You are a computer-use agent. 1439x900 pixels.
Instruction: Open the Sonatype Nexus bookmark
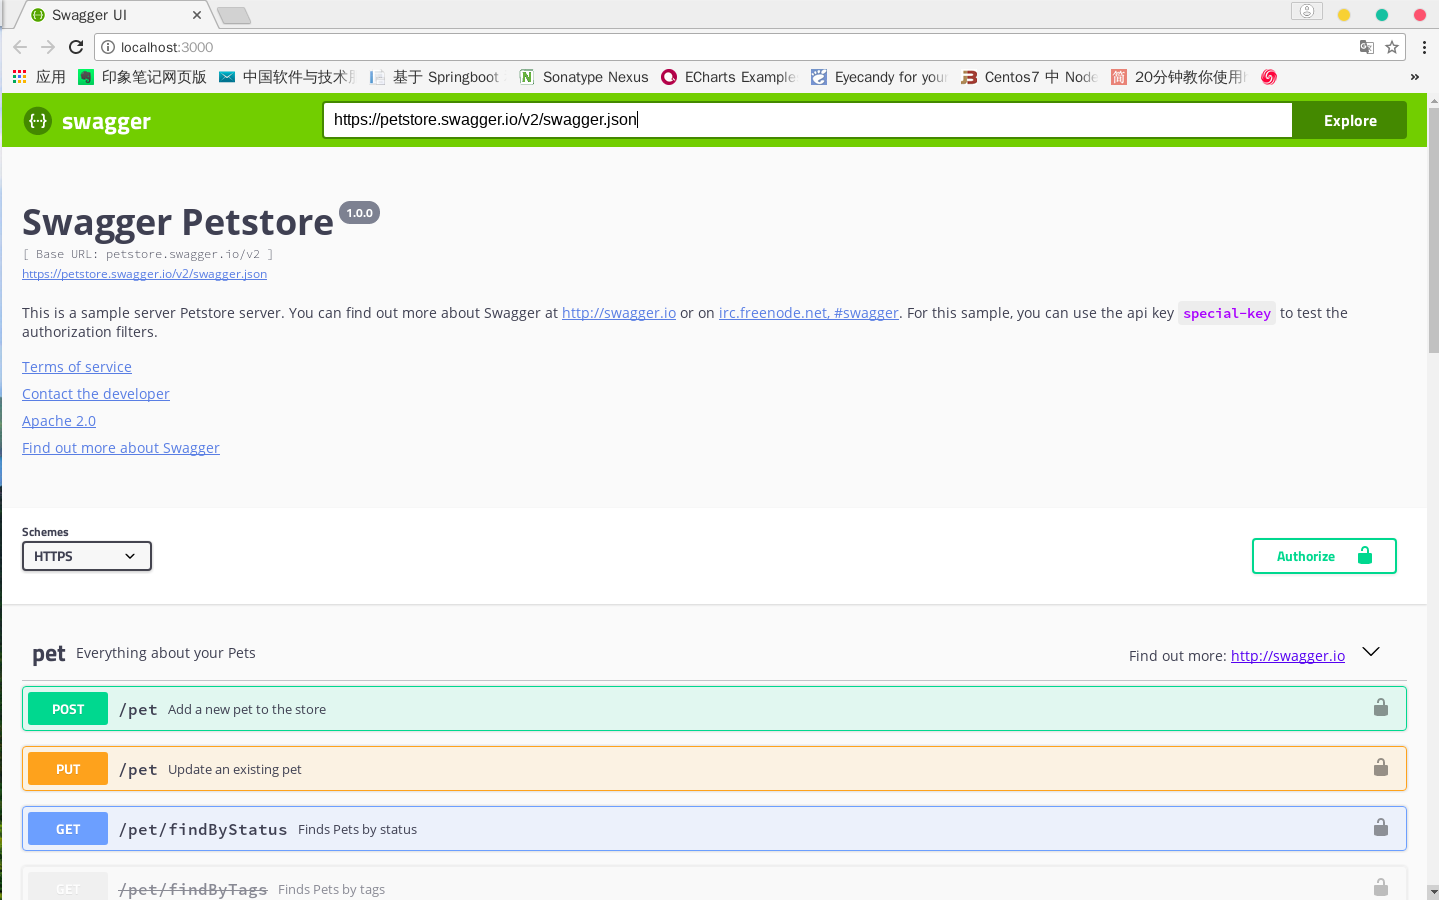[x=584, y=77]
